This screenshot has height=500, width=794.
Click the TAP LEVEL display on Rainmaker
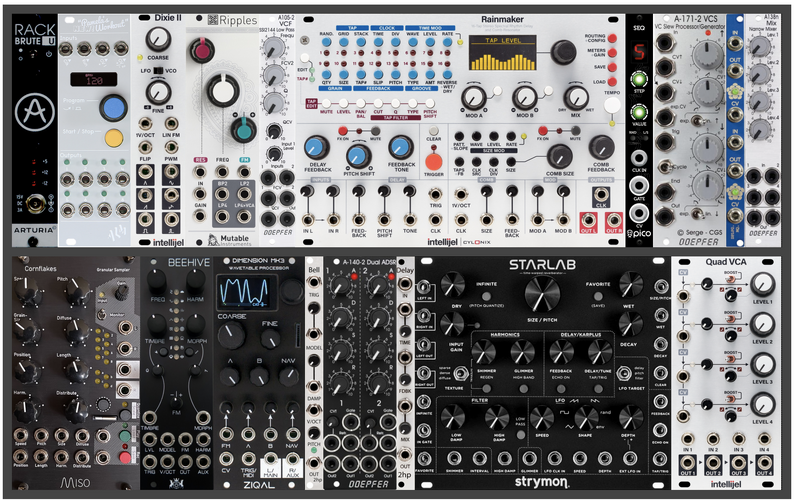(x=502, y=53)
